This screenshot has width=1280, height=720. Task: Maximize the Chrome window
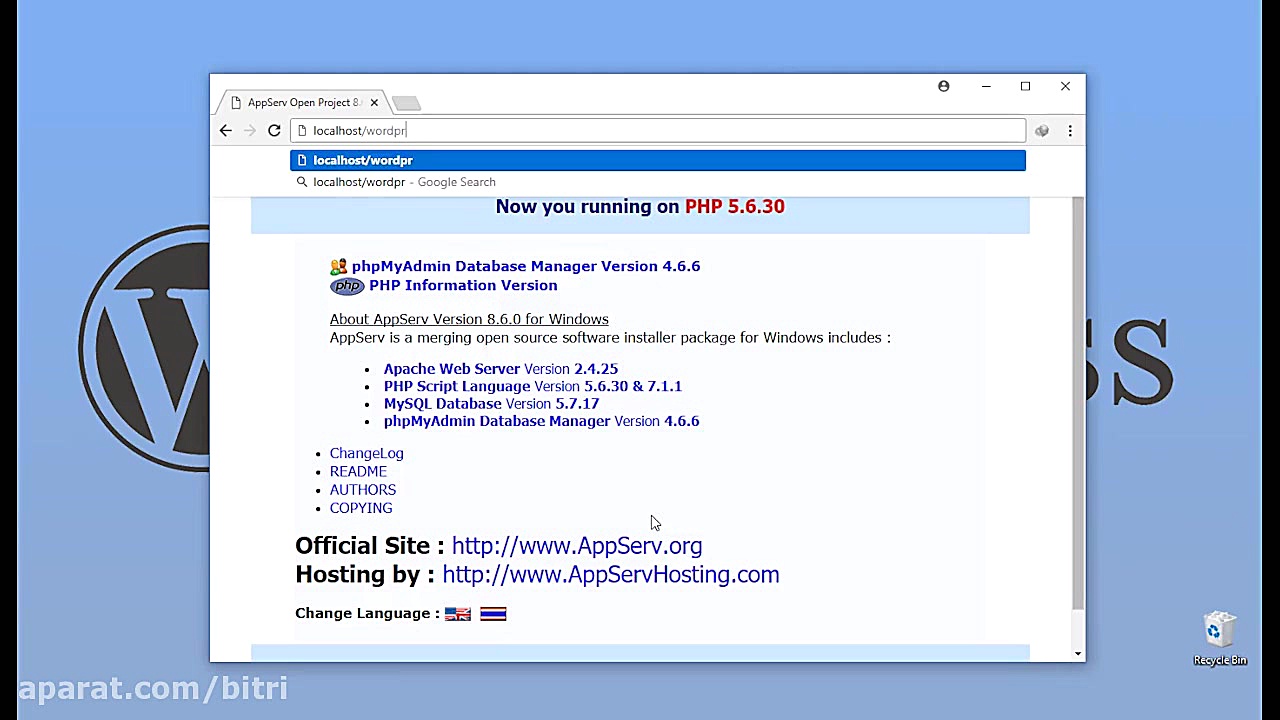click(x=1025, y=86)
